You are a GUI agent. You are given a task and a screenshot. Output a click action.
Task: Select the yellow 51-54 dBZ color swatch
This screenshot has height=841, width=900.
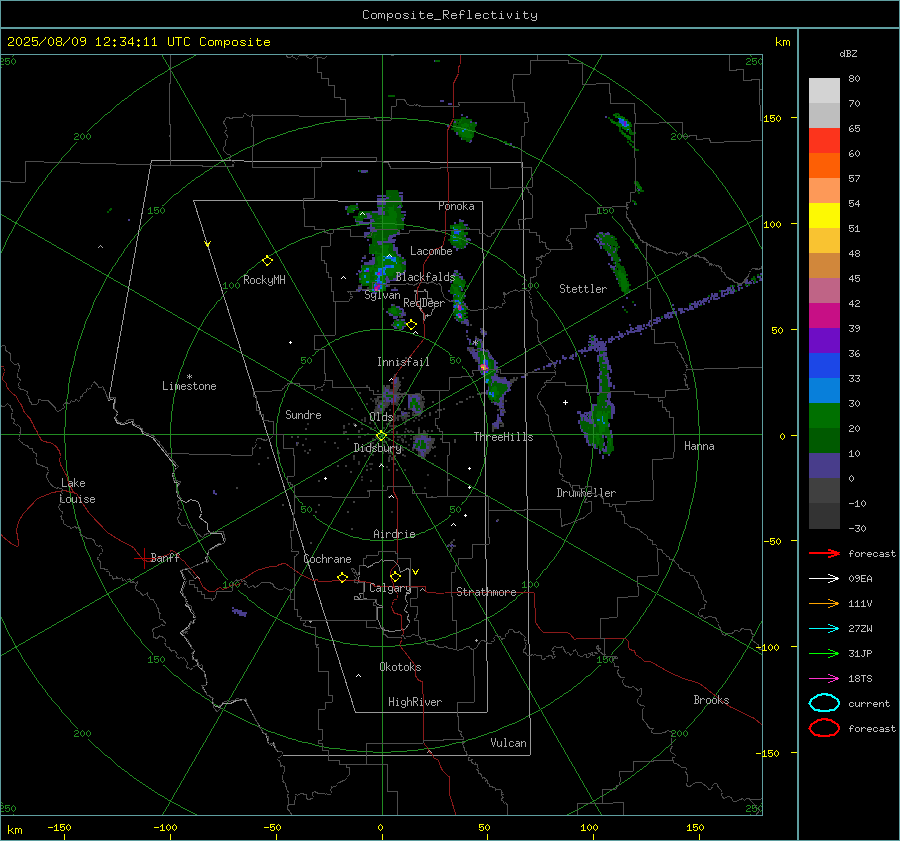tap(824, 216)
